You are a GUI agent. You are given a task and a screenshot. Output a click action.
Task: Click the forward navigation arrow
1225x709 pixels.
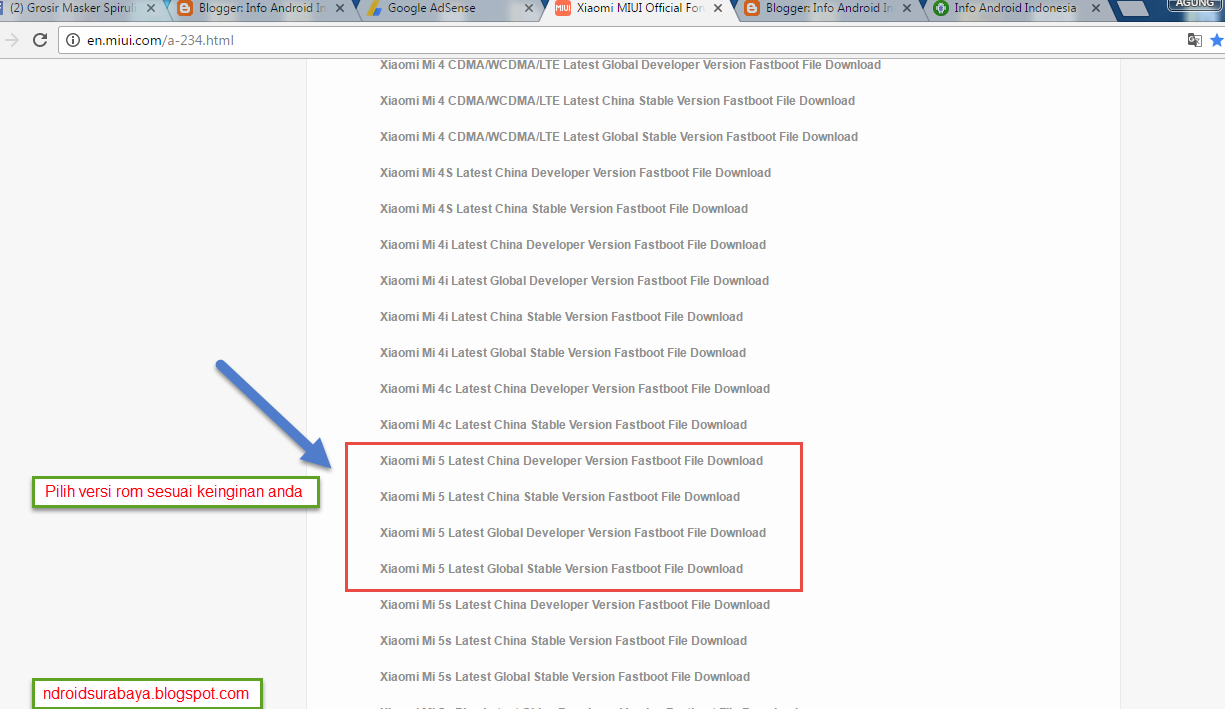coord(12,41)
